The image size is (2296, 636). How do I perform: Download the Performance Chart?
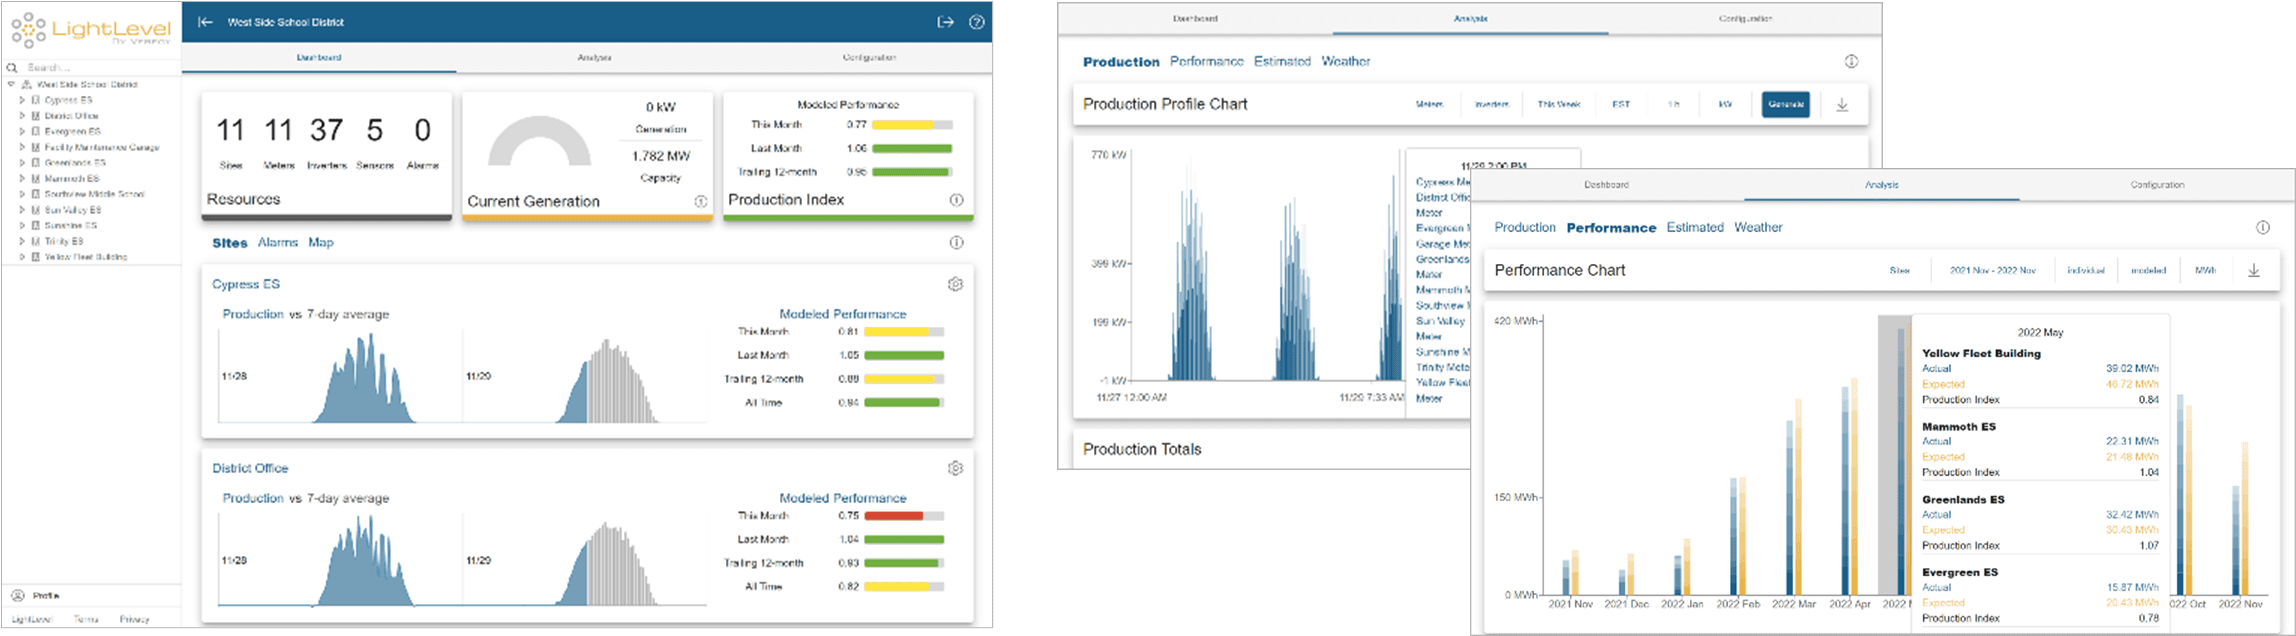pyautogui.click(x=2254, y=271)
